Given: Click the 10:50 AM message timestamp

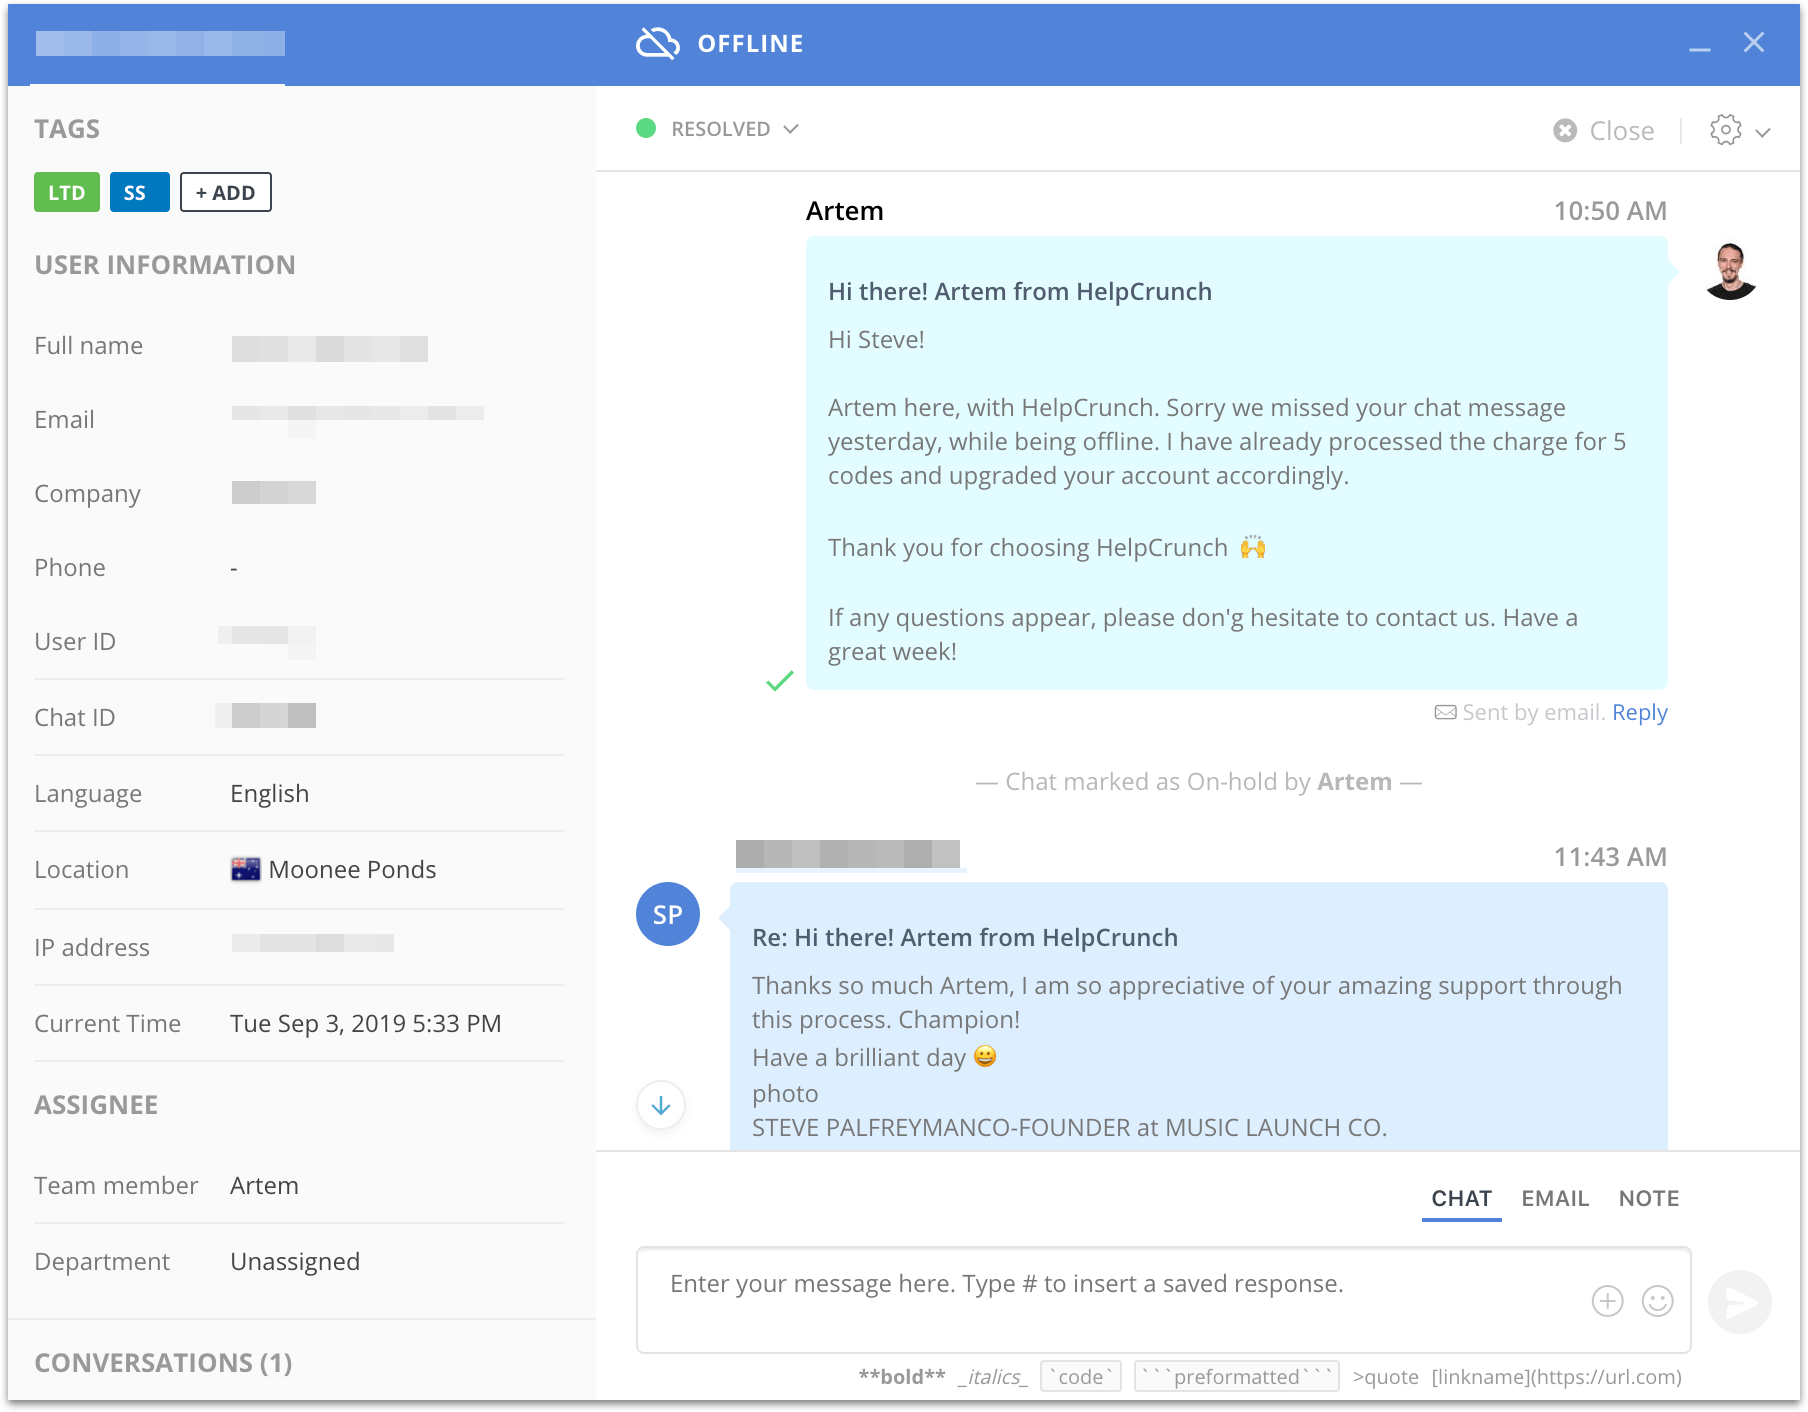Looking at the screenshot, I should (x=1610, y=211).
